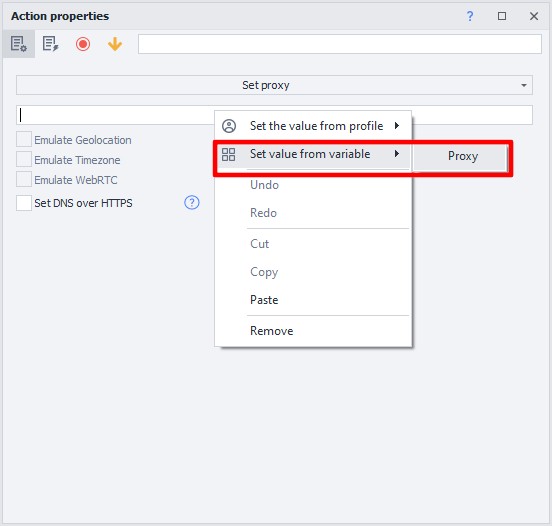Choose Paste from the context menu
552x526 pixels.
coord(264,300)
